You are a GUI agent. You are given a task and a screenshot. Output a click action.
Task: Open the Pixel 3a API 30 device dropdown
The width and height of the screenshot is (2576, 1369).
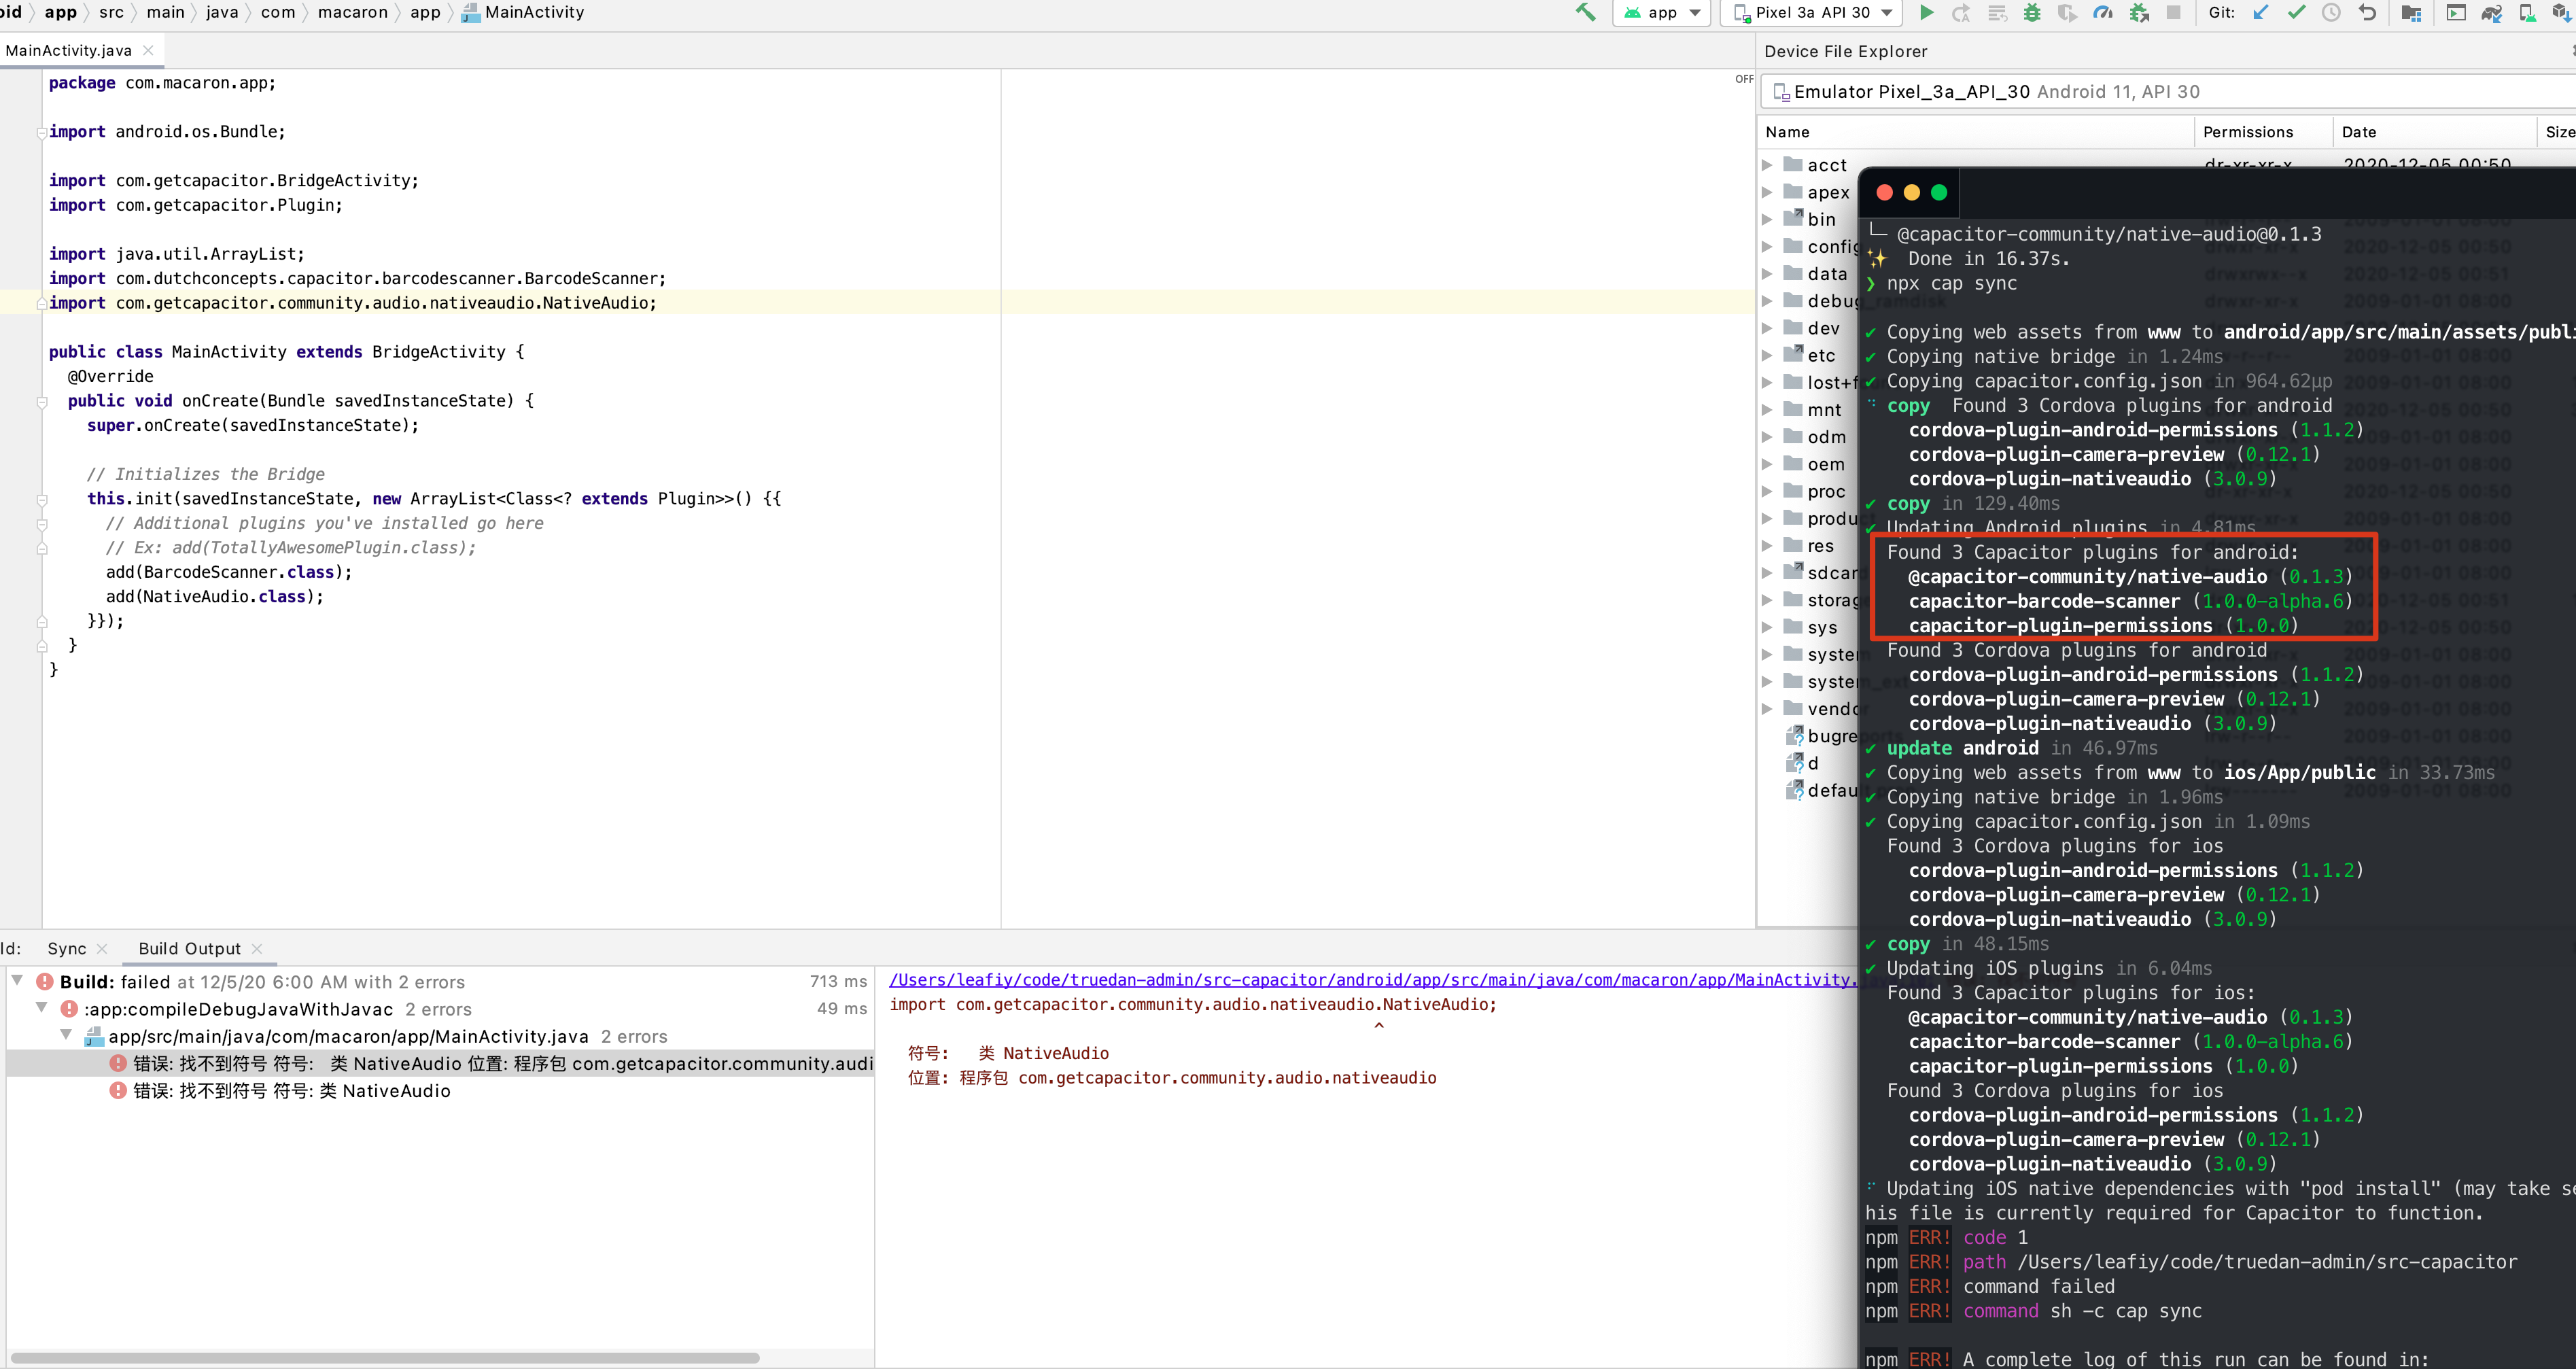point(1886,13)
